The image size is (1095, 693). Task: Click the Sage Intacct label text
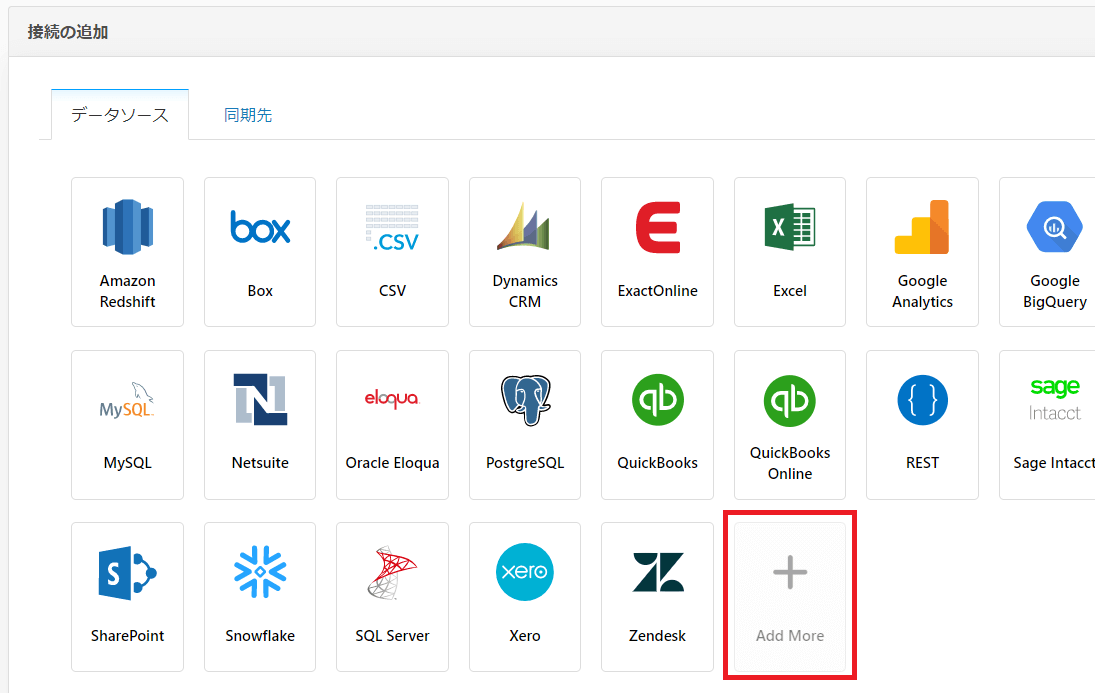tap(1054, 463)
